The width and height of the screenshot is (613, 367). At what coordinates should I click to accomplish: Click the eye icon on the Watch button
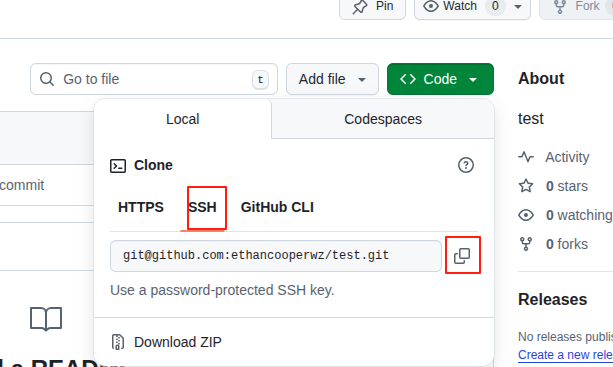click(430, 6)
